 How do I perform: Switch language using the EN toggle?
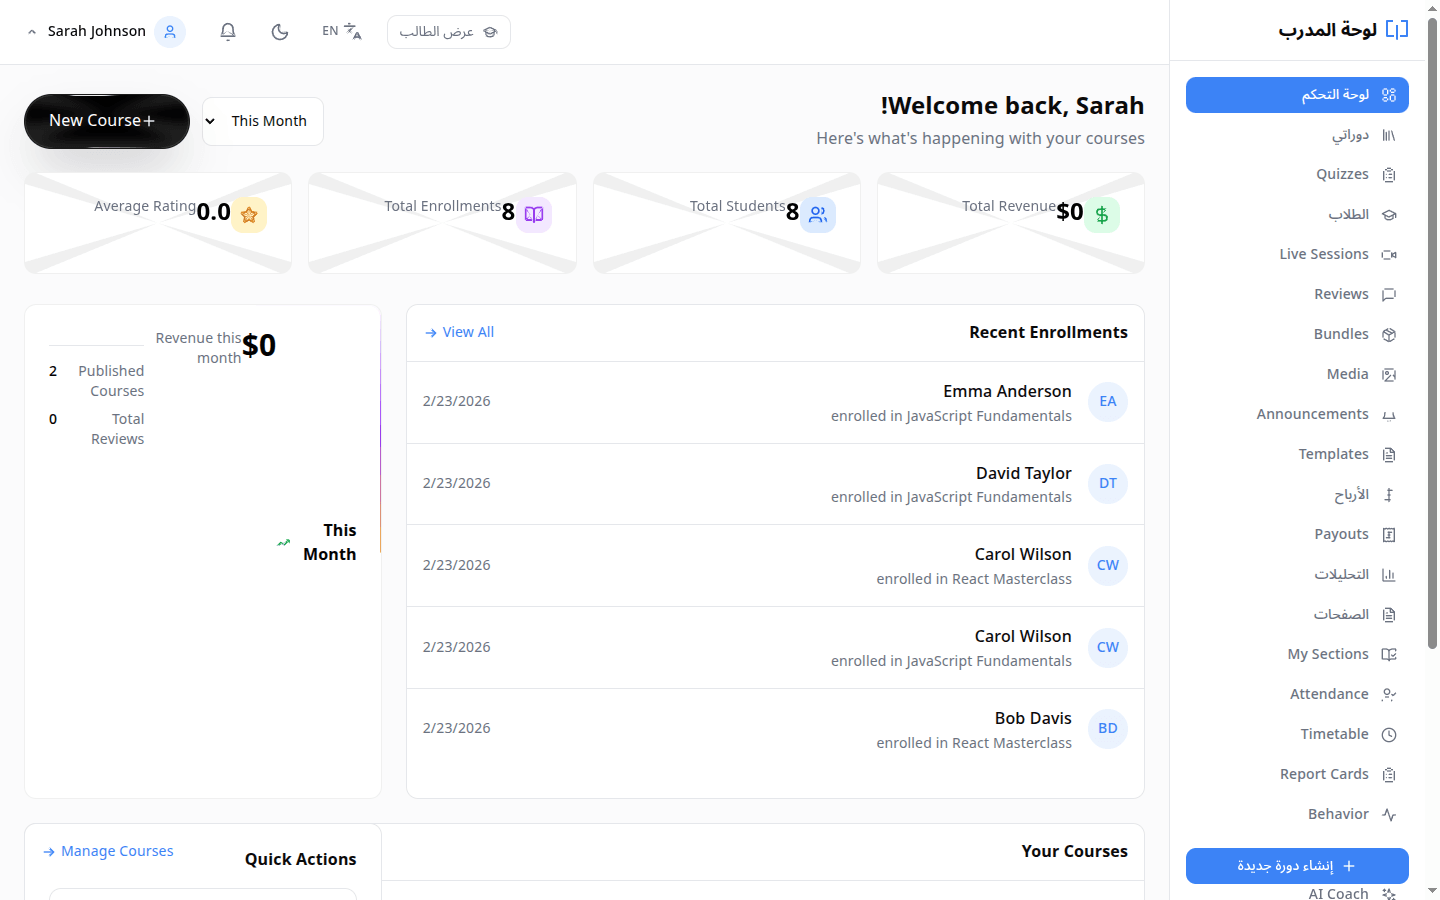(x=340, y=31)
